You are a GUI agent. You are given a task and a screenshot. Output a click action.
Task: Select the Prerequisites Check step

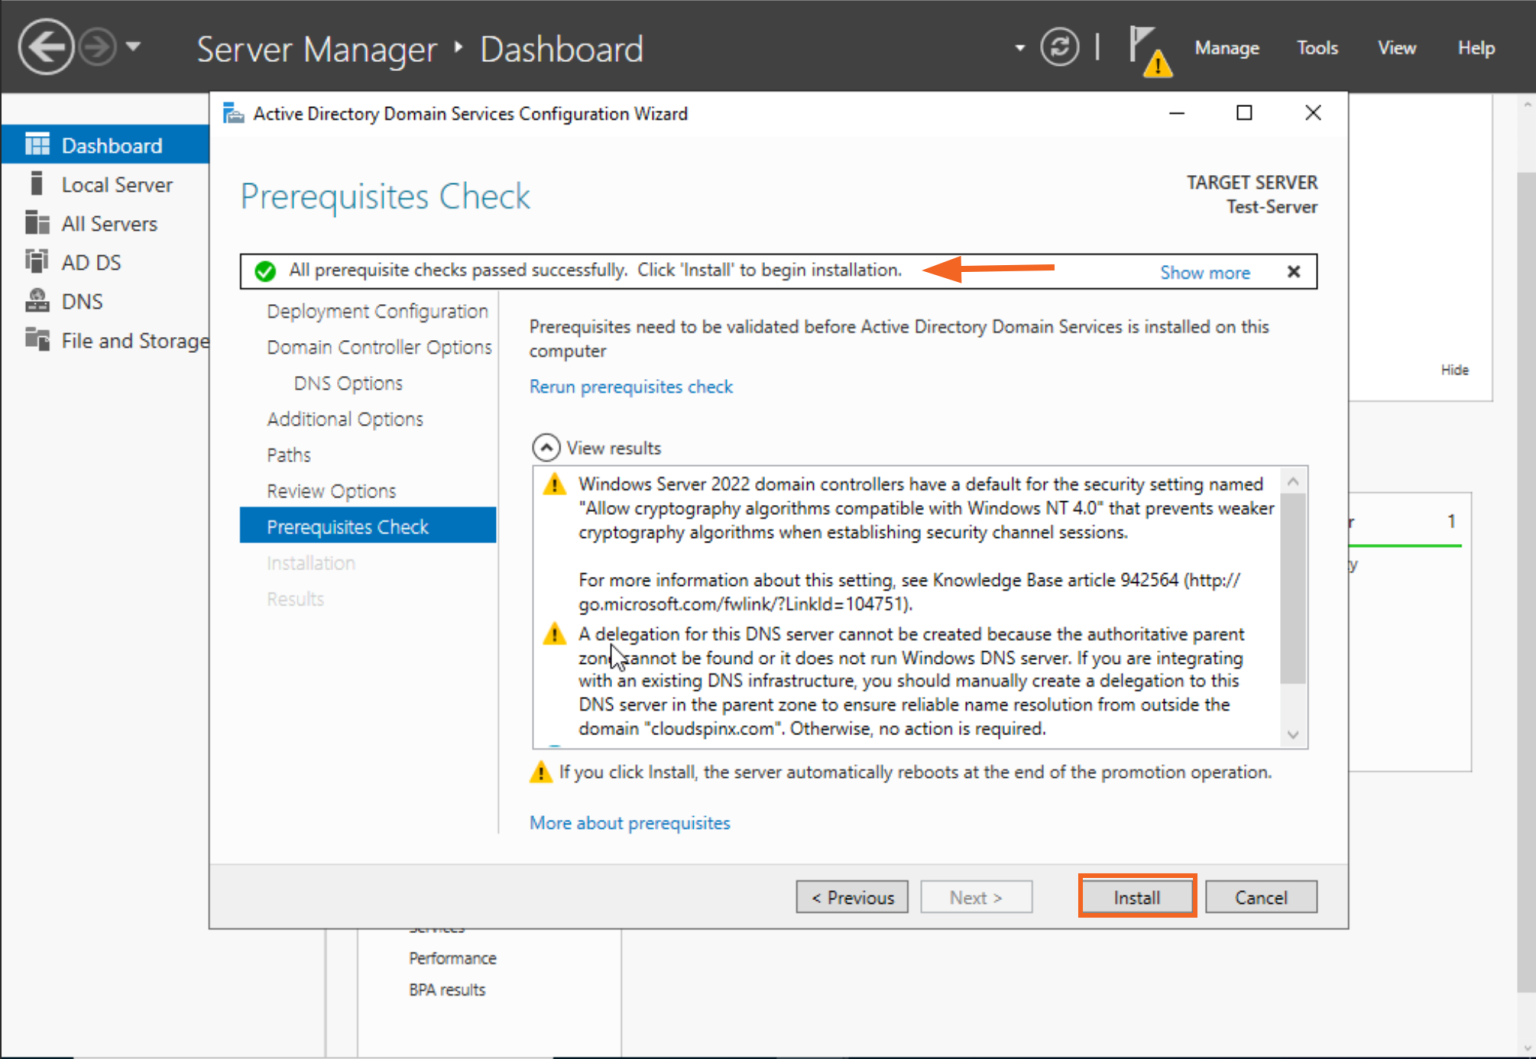coord(348,525)
